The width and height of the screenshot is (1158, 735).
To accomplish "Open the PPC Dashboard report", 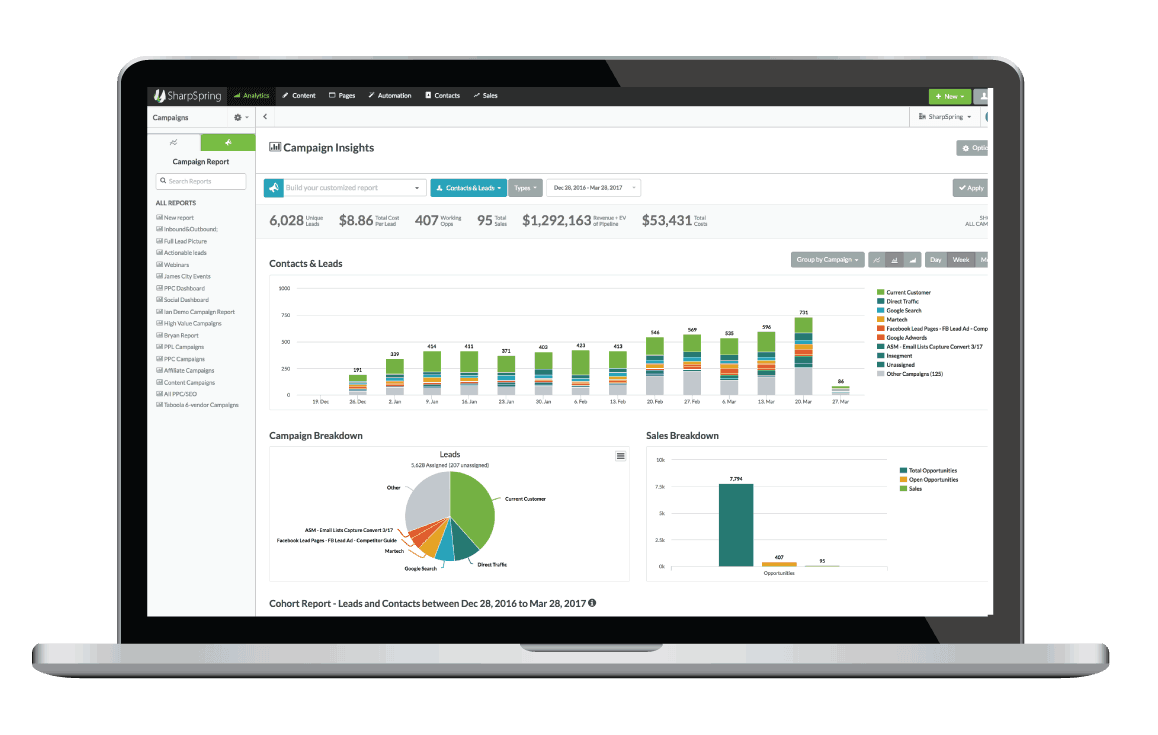I will [x=183, y=288].
